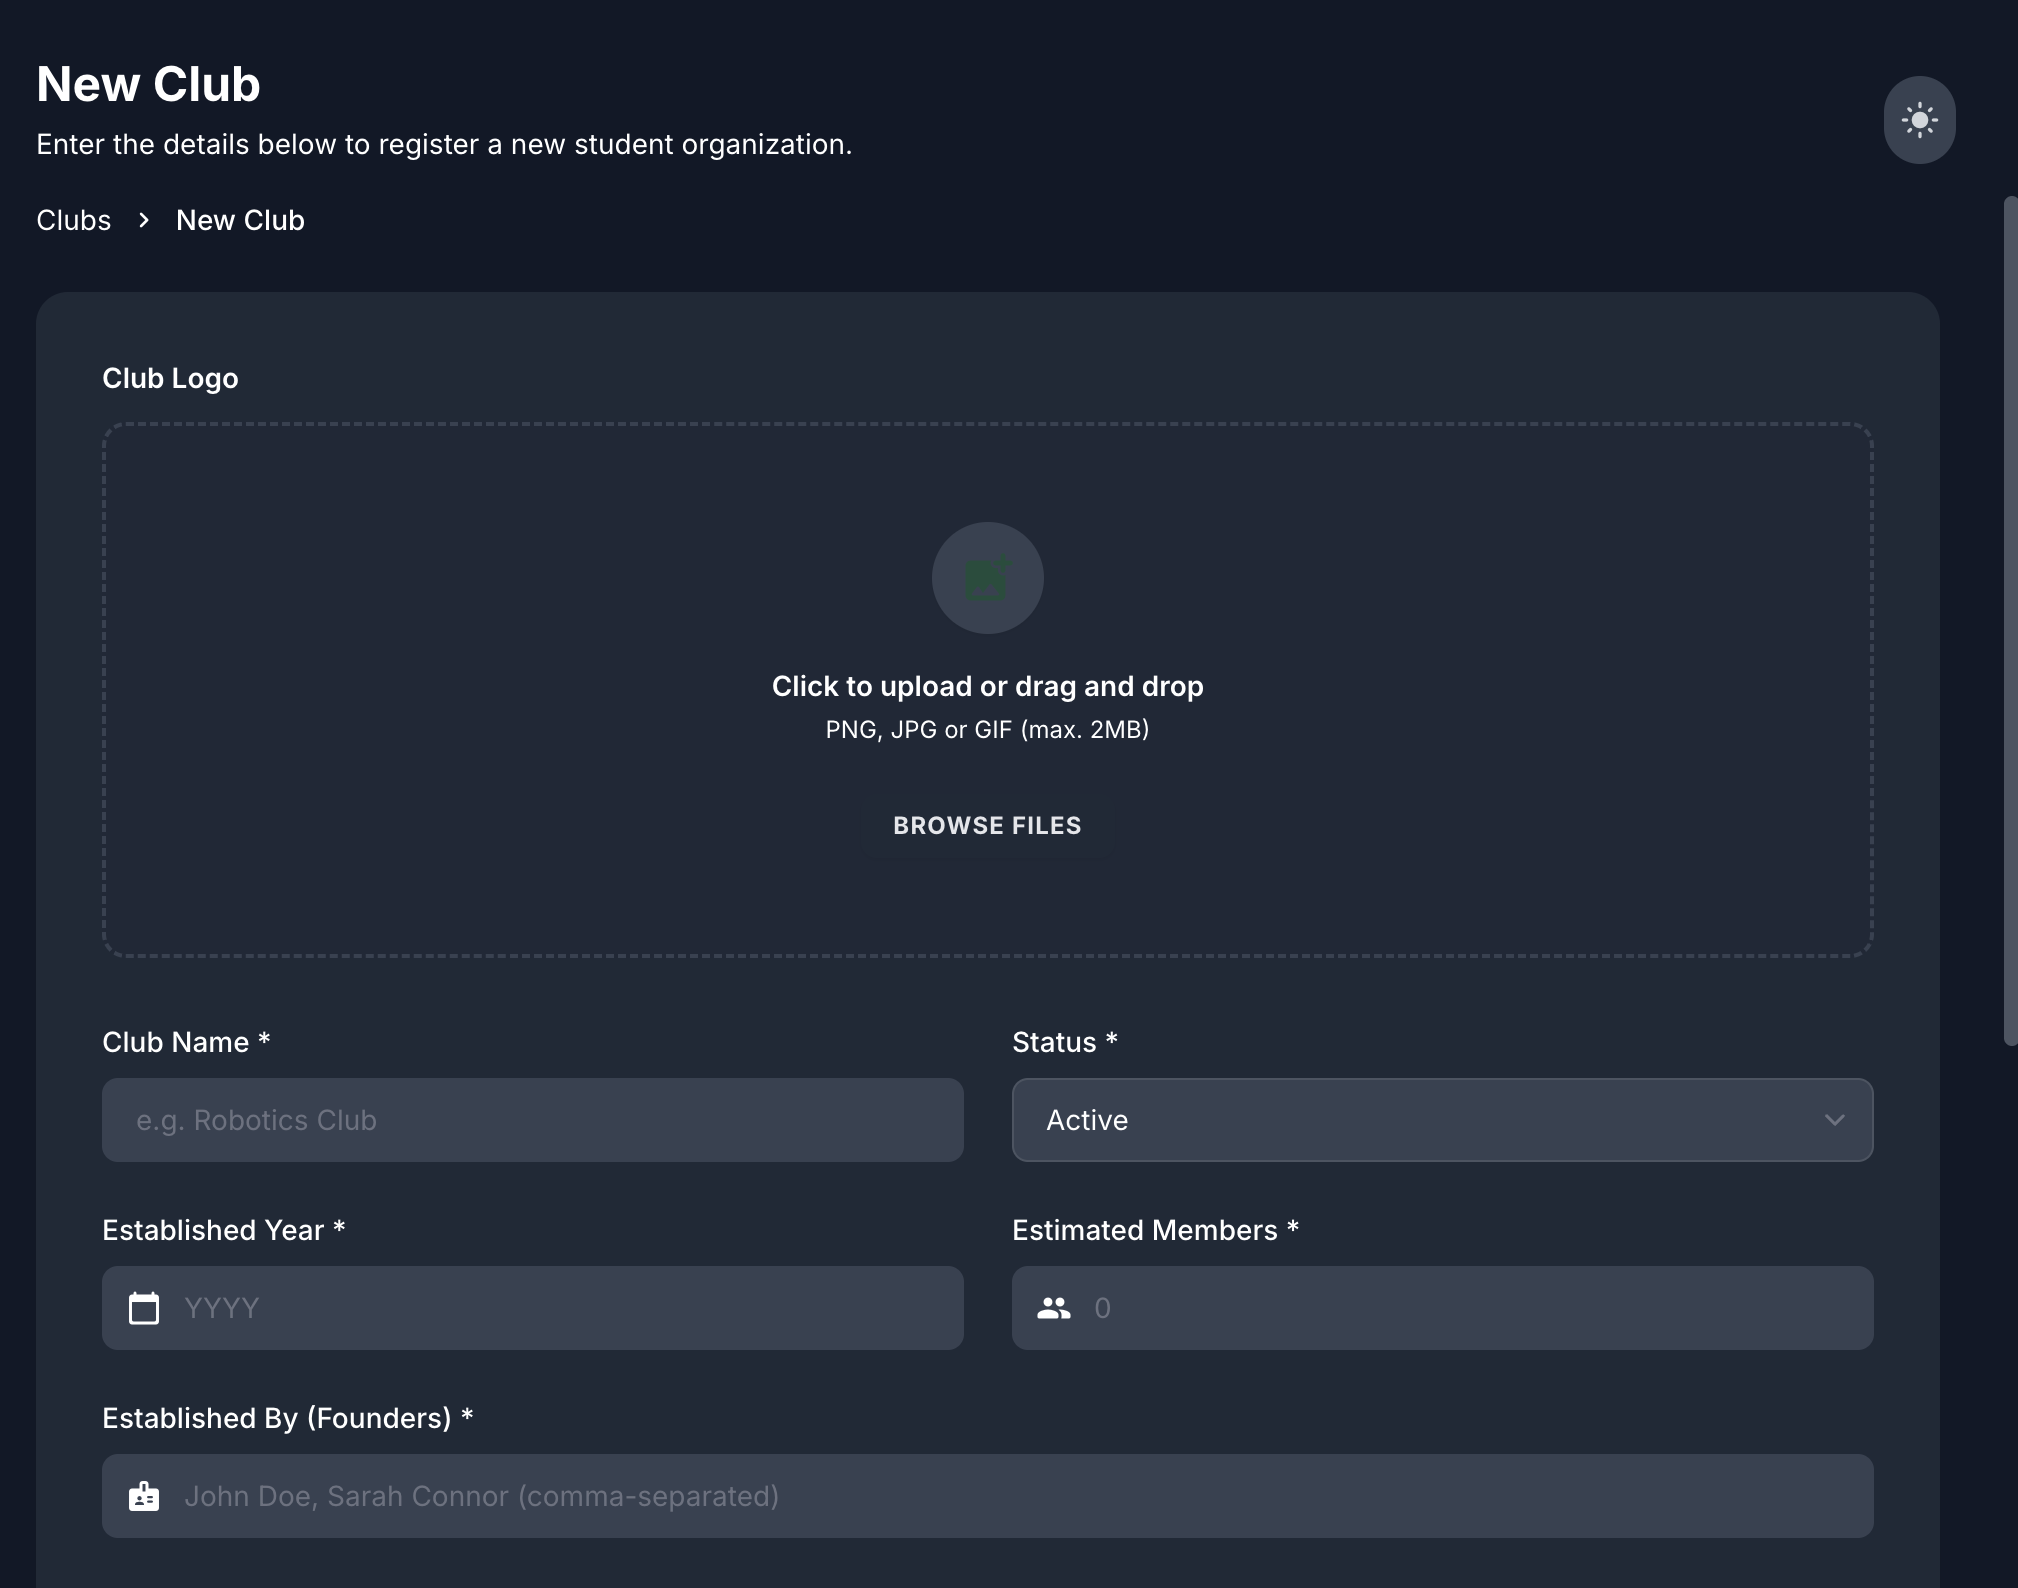
Task: Focus the Estimated Members number field
Action: coord(1470,1308)
